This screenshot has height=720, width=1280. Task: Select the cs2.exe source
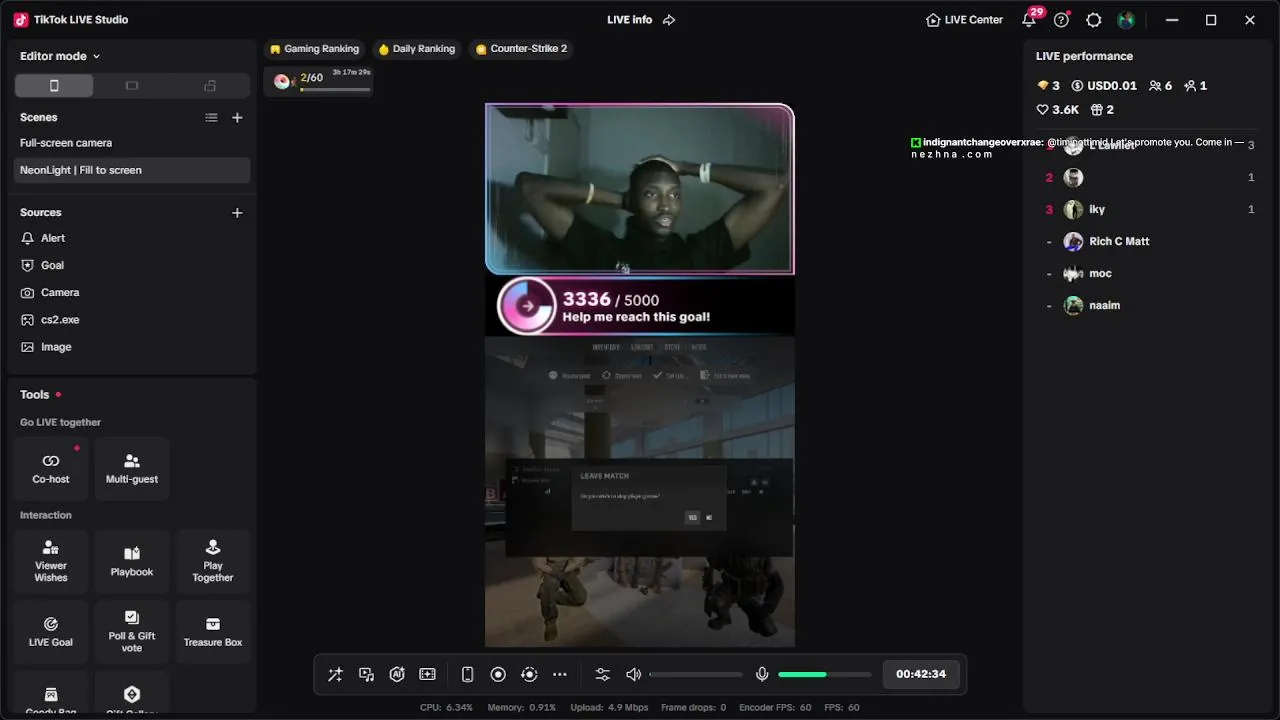(132, 320)
